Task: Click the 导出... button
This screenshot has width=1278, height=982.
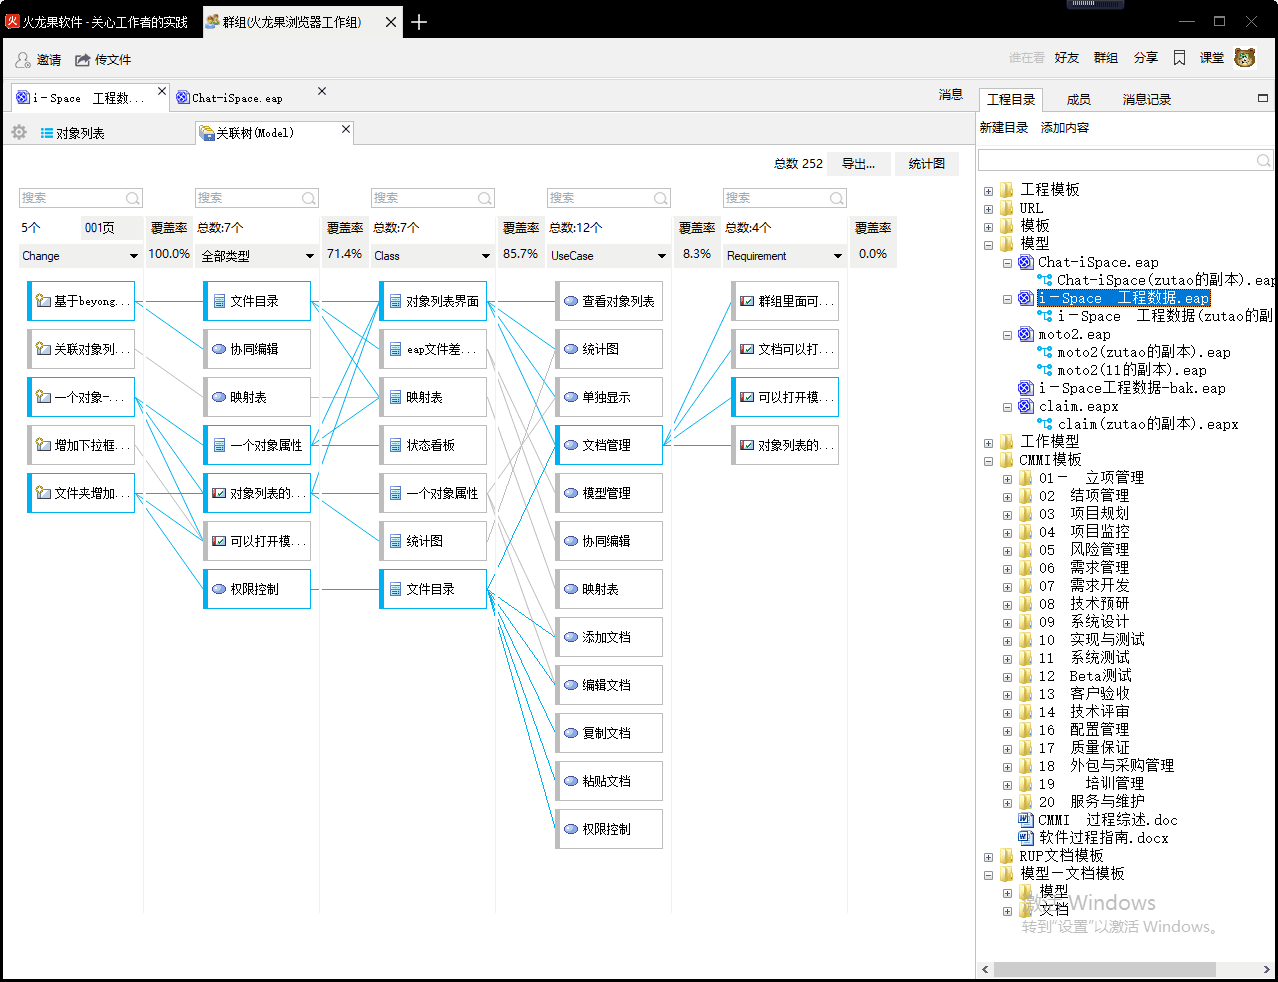Action: pos(857,163)
